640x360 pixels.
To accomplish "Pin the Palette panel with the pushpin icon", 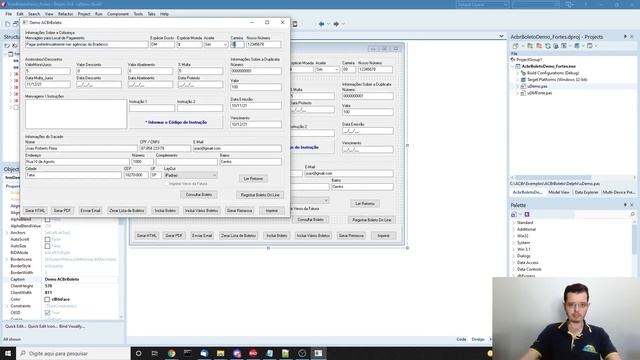I will 625,205.
